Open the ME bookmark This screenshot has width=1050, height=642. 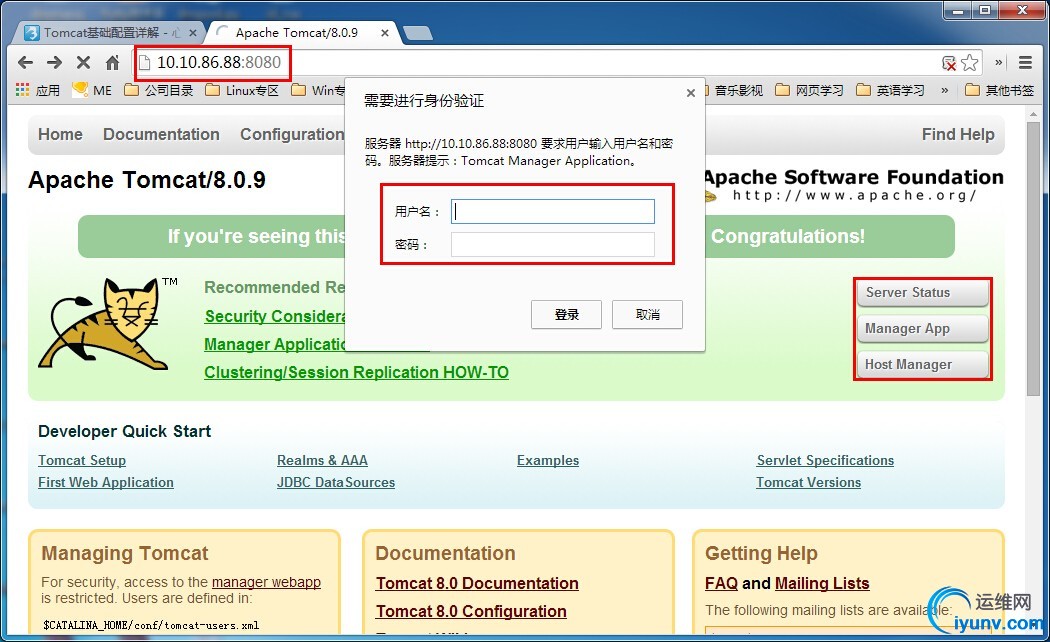[92, 90]
